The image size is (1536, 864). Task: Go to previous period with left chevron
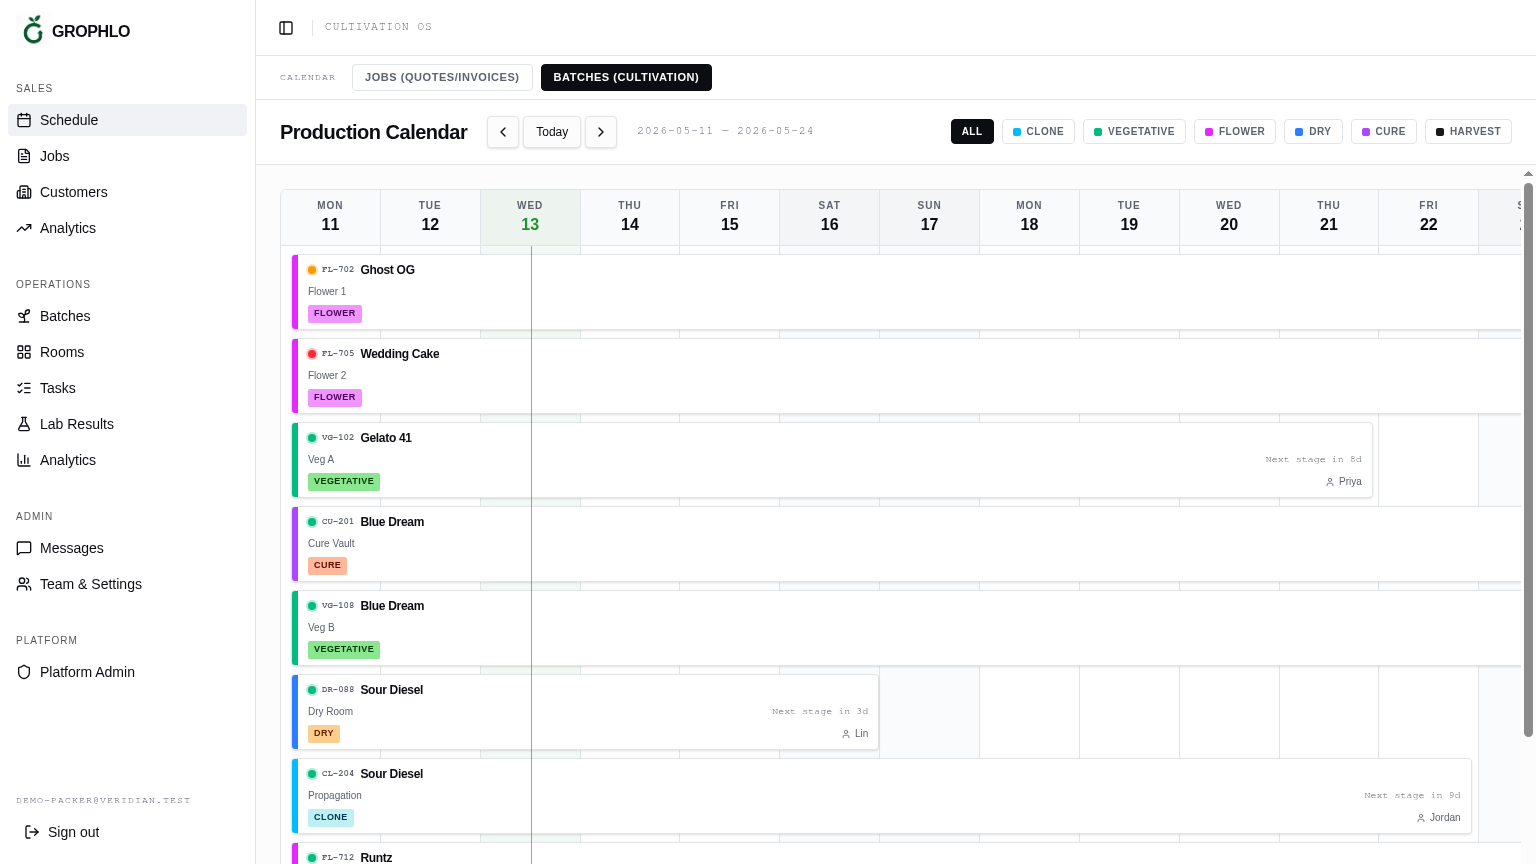click(503, 132)
